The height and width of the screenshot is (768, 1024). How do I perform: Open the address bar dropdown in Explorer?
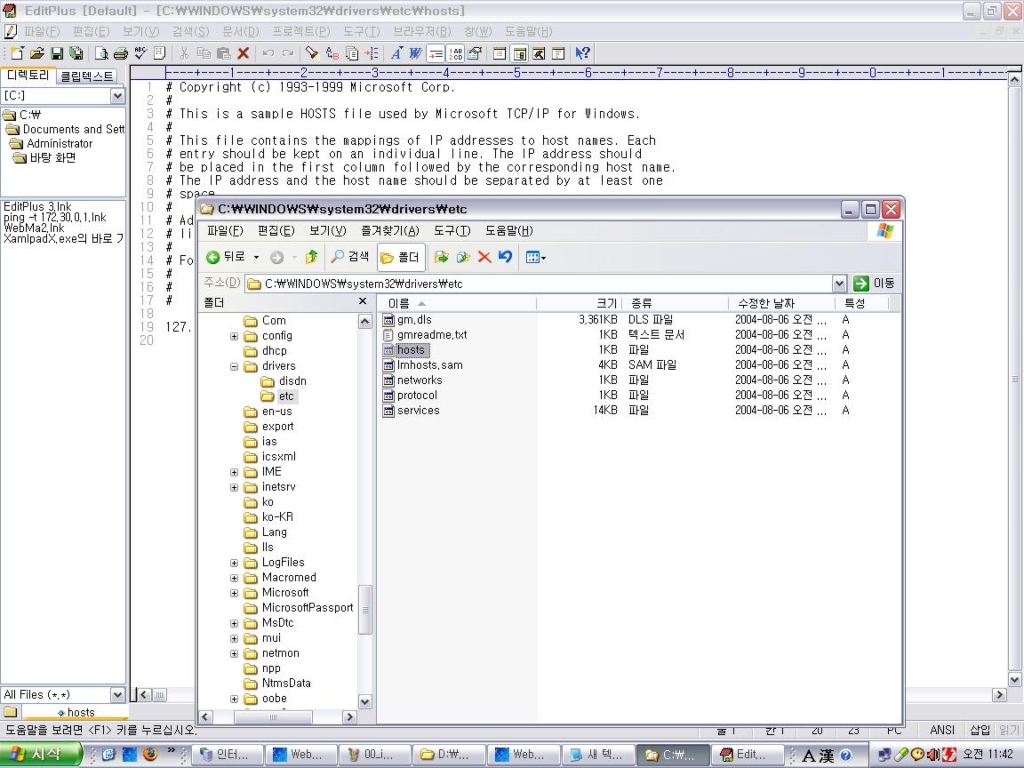[x=840, y=283]
